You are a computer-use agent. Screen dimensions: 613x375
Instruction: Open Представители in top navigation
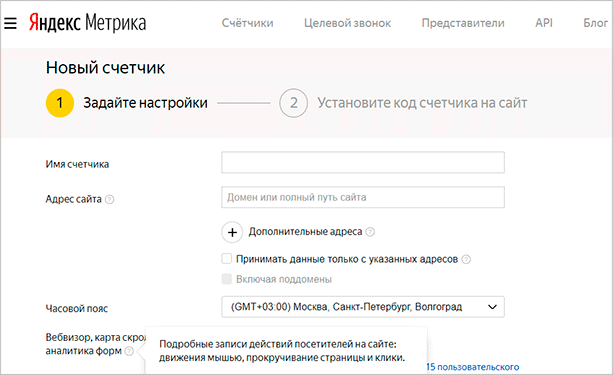pos(463,23)
